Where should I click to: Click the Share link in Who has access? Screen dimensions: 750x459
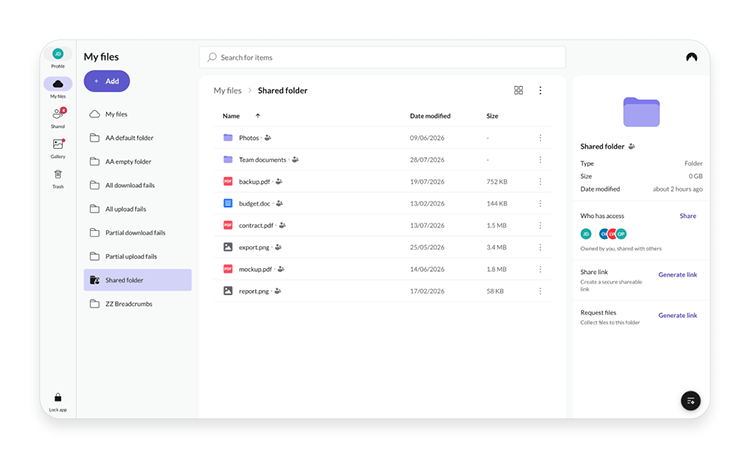click(x=688, y=216)
